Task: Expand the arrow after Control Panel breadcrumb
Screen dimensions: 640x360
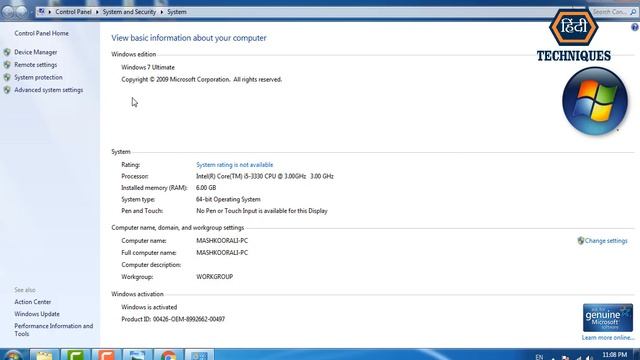Action: pyautogui.click(x=97, y=12)
